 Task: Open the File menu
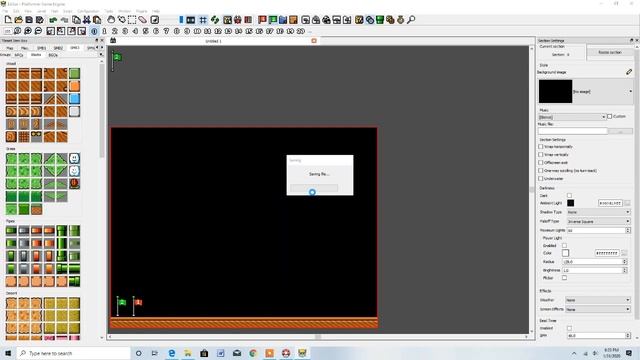click(x=5, y=11)
